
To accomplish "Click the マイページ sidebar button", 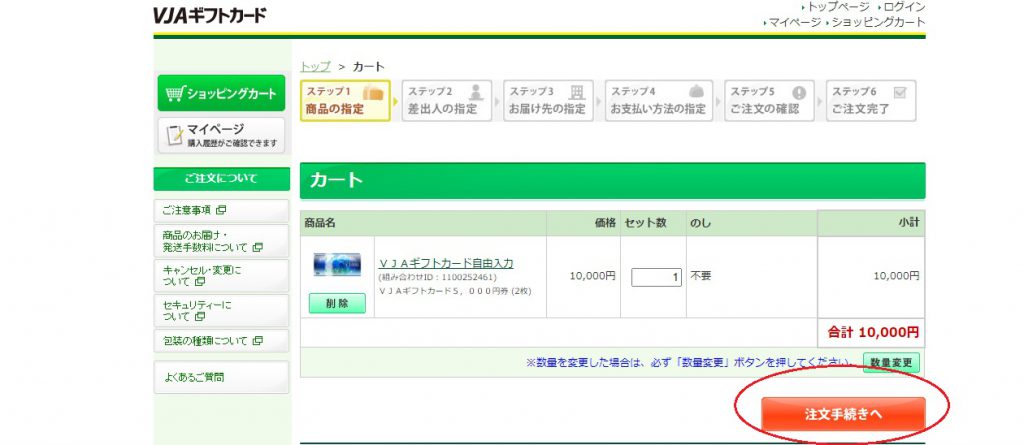I will click(x=221, y=135).
